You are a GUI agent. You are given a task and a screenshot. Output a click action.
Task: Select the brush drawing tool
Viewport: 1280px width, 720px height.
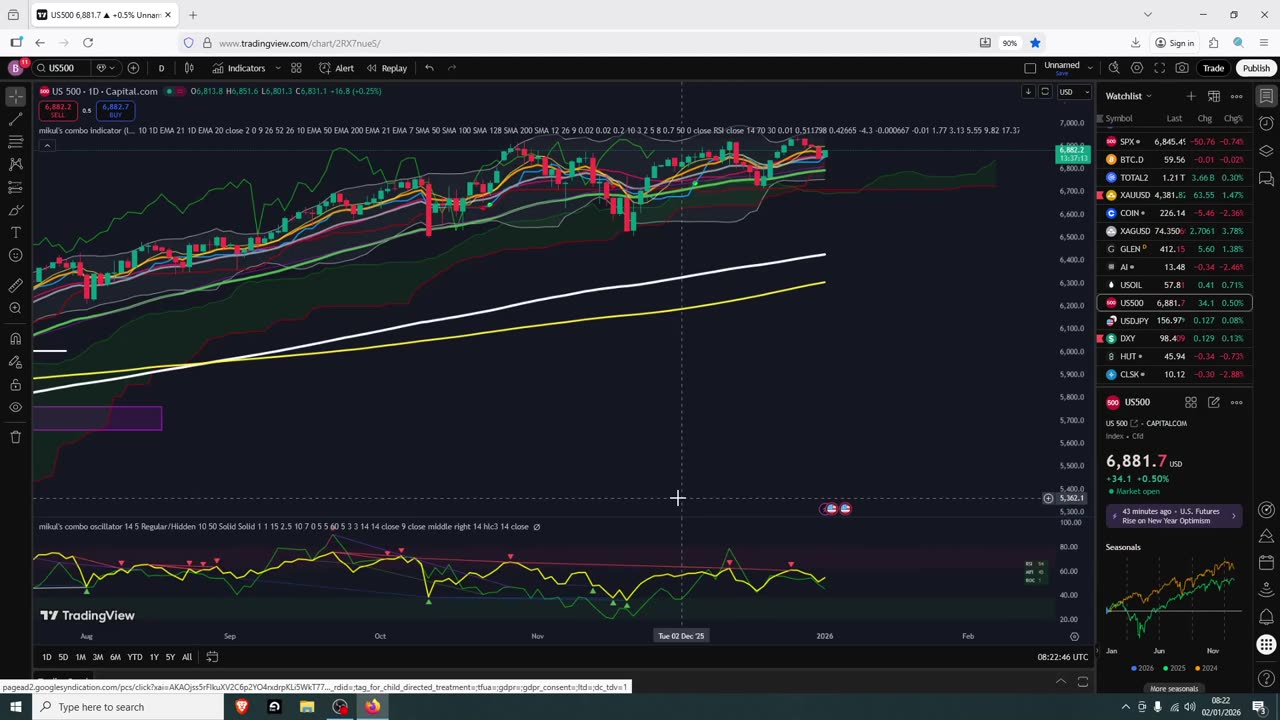pos(15,210)
